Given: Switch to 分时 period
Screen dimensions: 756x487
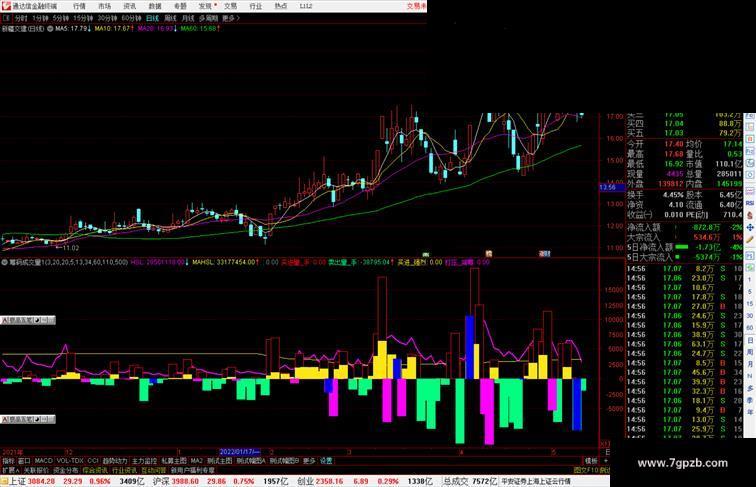Looking at the screenshot, I should pos(21,18).
